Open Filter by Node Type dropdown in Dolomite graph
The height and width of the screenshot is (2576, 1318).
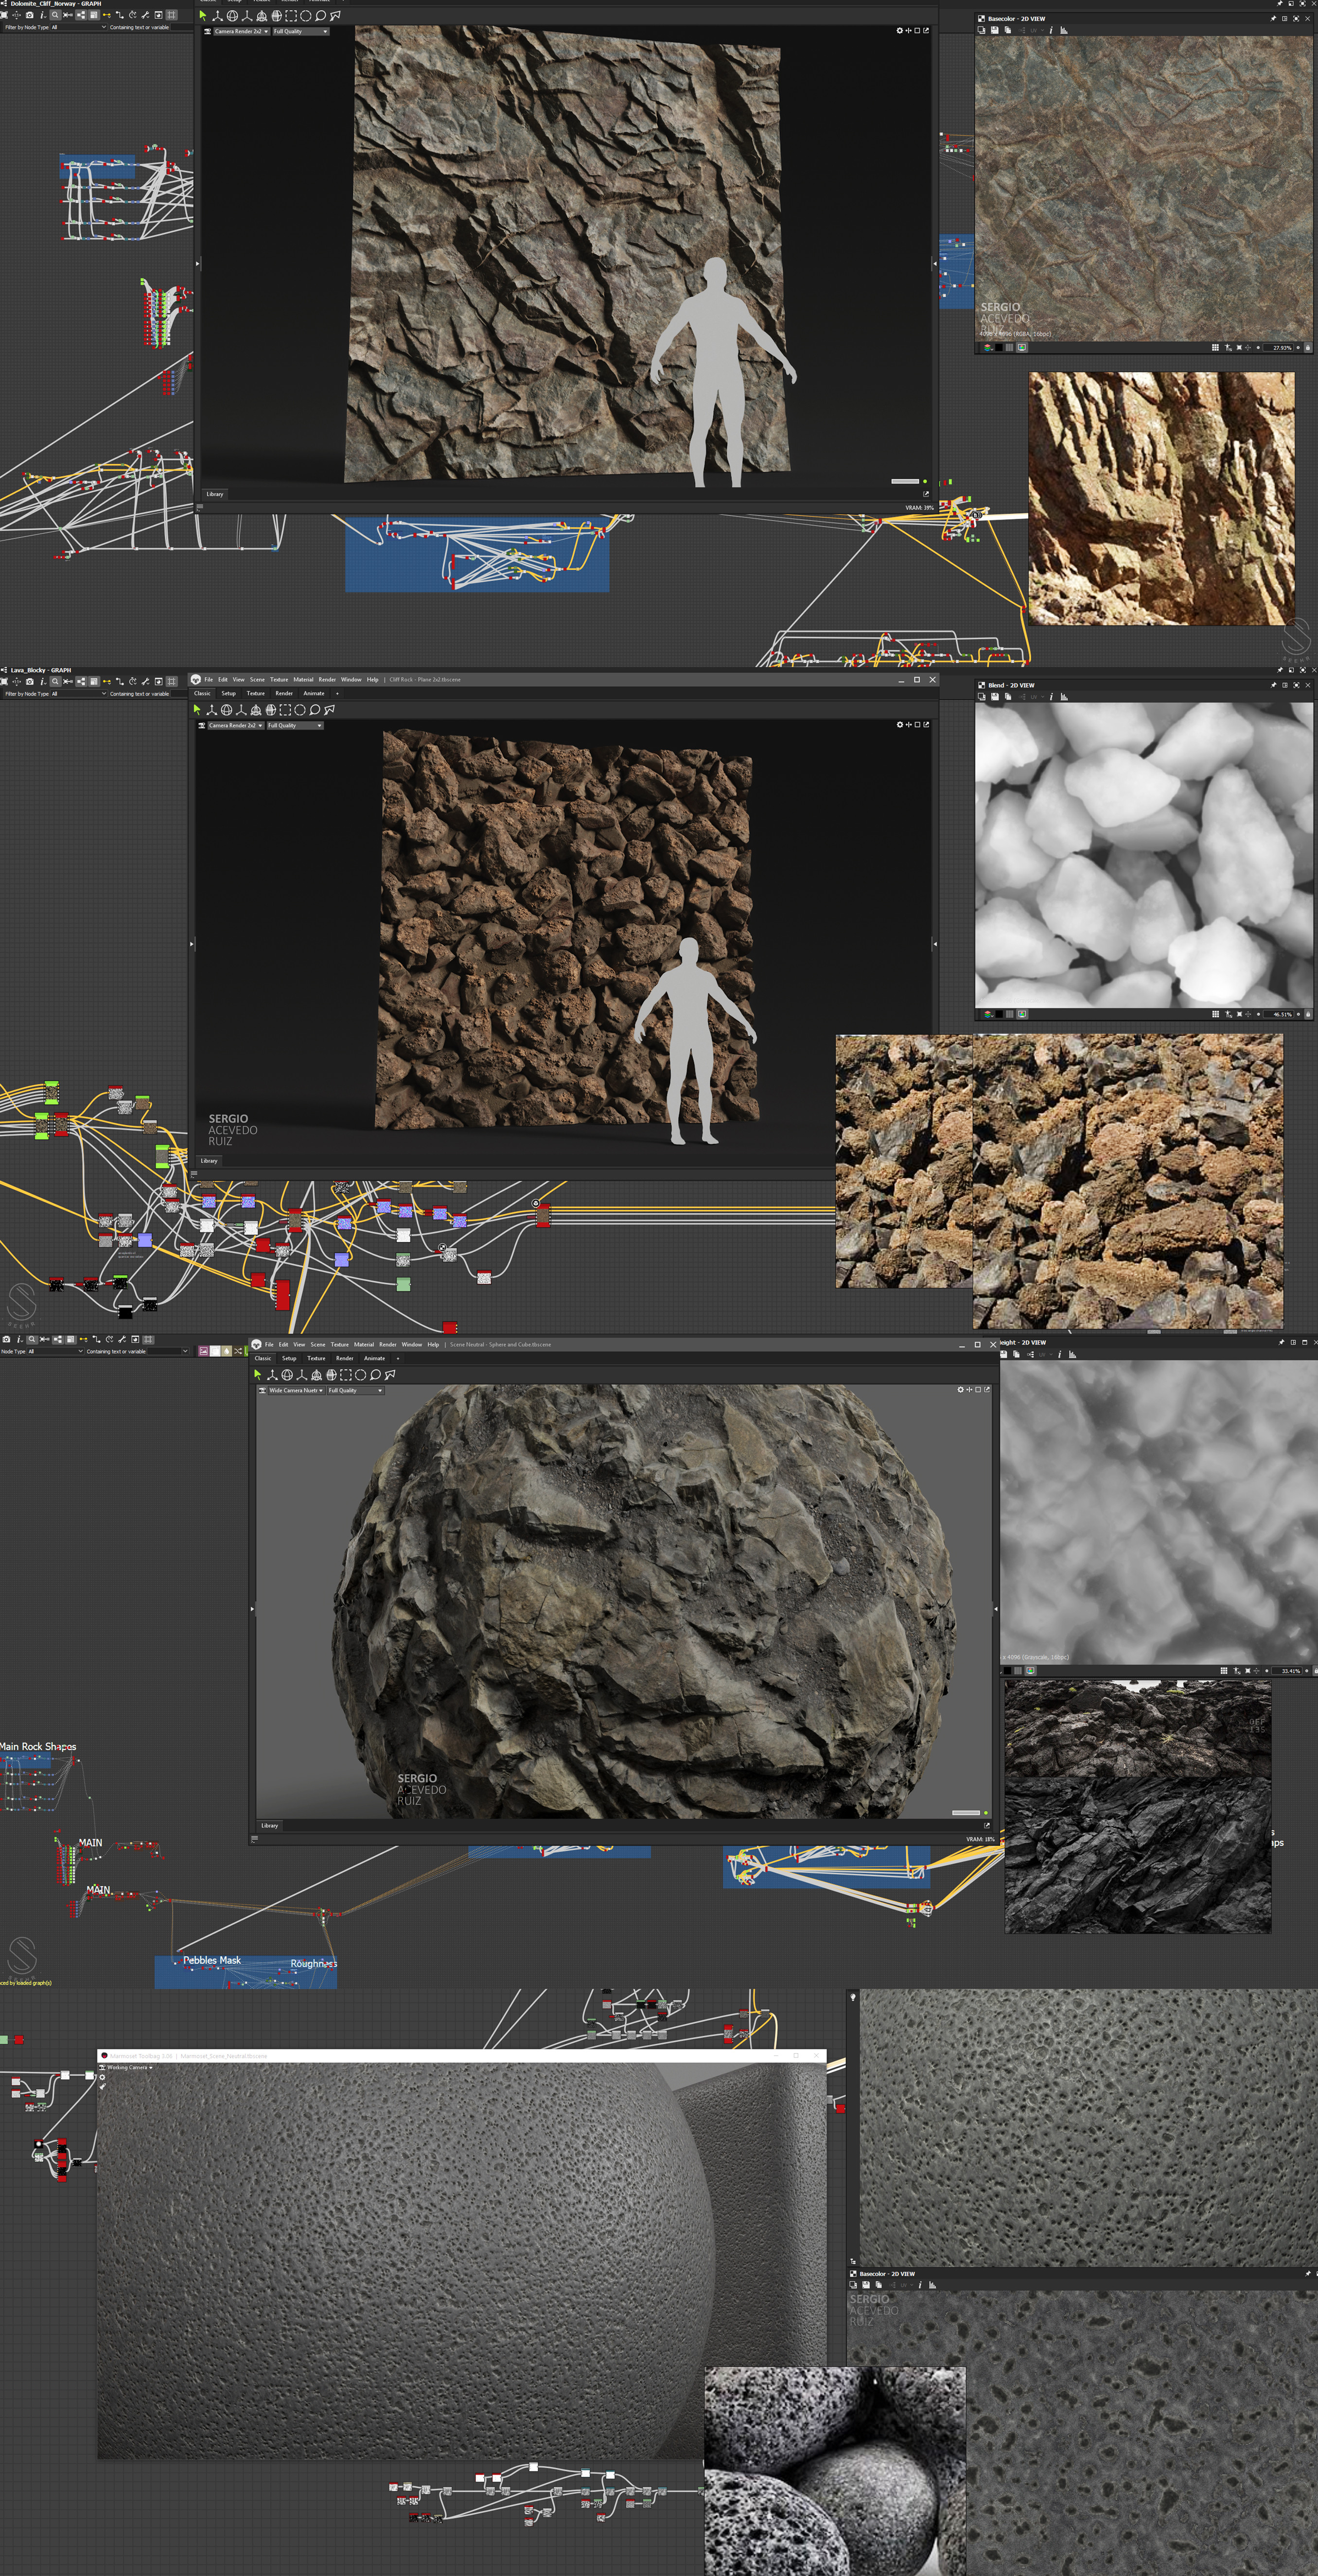click(78, 27)
